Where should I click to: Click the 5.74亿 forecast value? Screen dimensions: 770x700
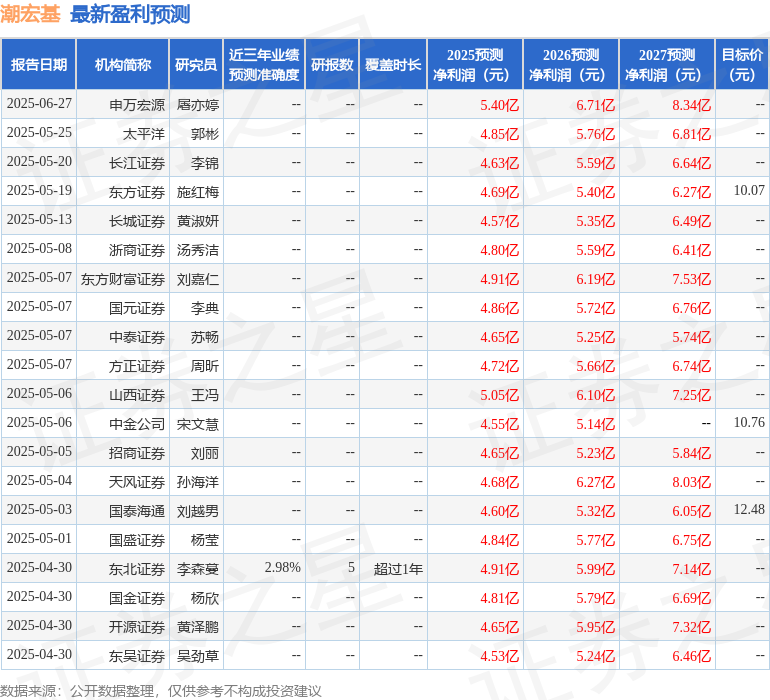pos(691,337)
